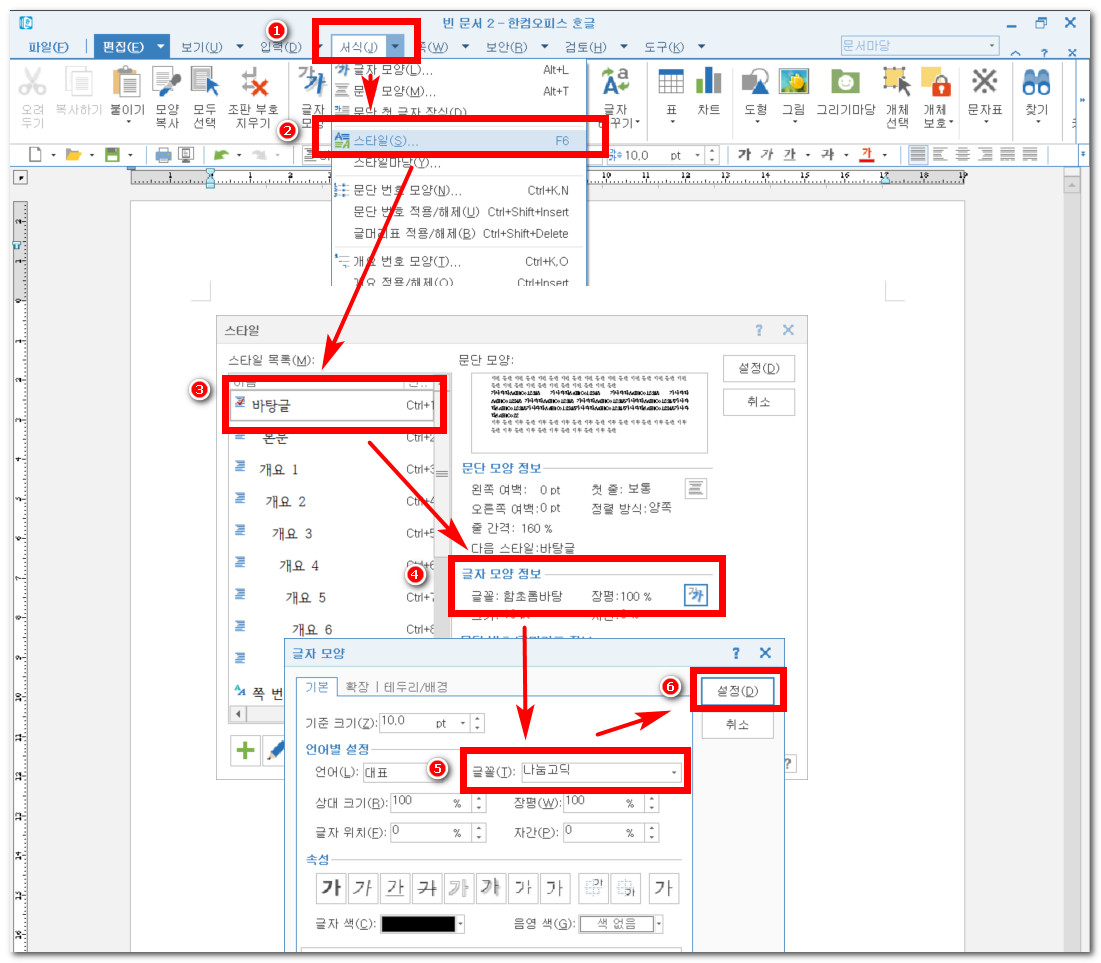
Task: Open the 그리기마당 clip art icon
Action: [845, 83]
